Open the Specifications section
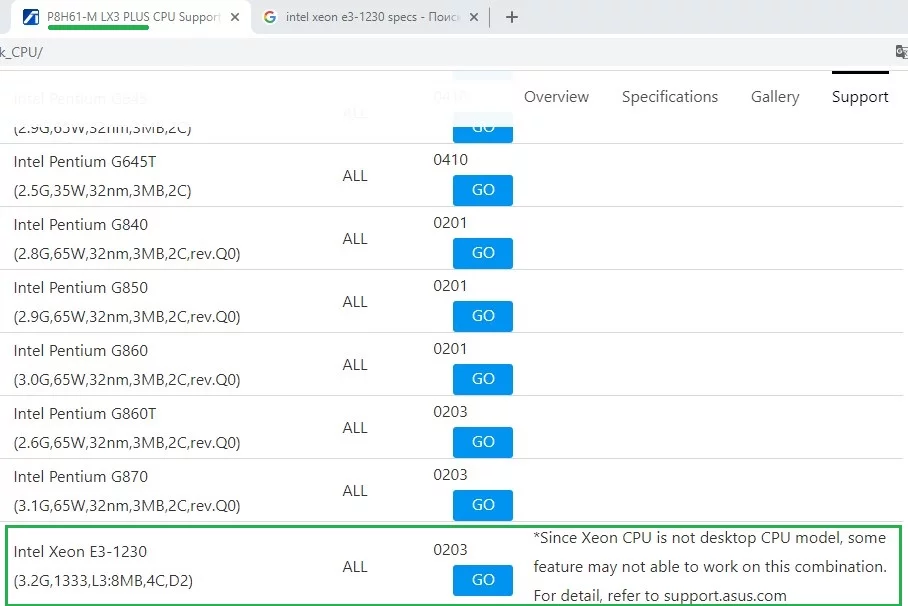The image size is (908, 606). (x=669, y=97)
